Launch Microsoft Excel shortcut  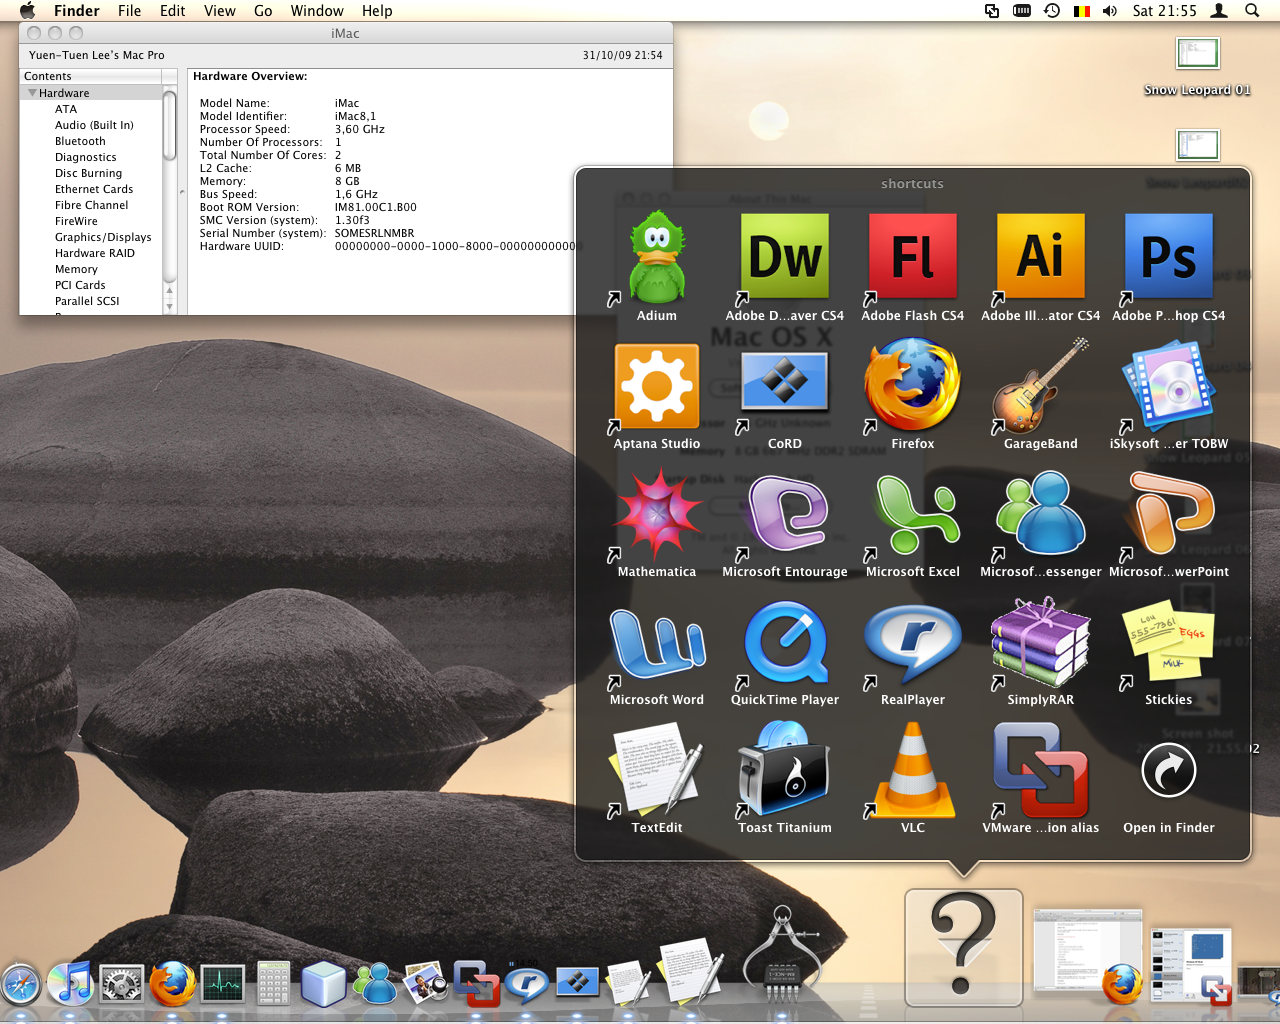[913, 513]
